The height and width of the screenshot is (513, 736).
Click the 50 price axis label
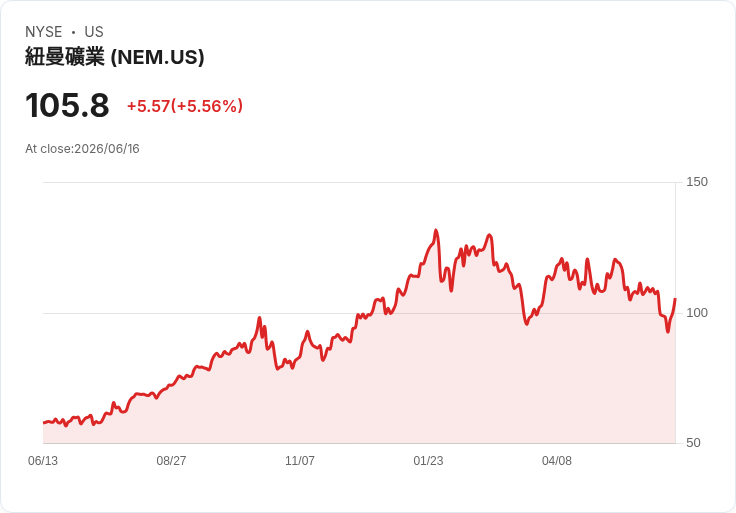[693, 443]
